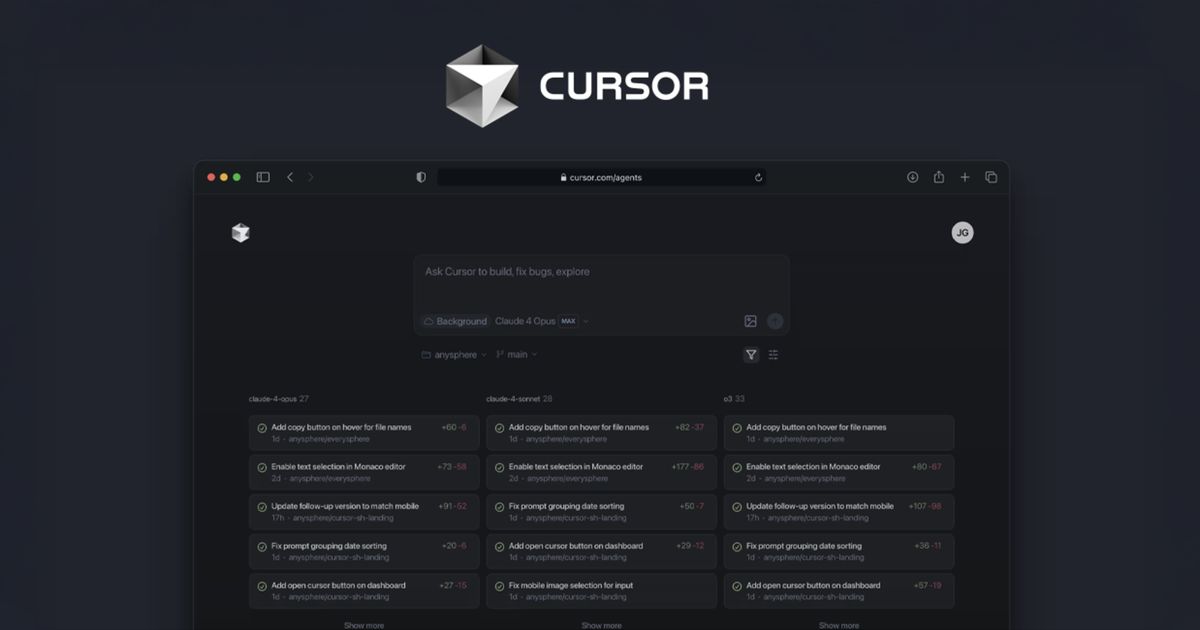The height and width of the screenshot is (630, 1200).
Task: Open claude-4-sonnet task Fix mobile image selection
Action: pos(601,591)
